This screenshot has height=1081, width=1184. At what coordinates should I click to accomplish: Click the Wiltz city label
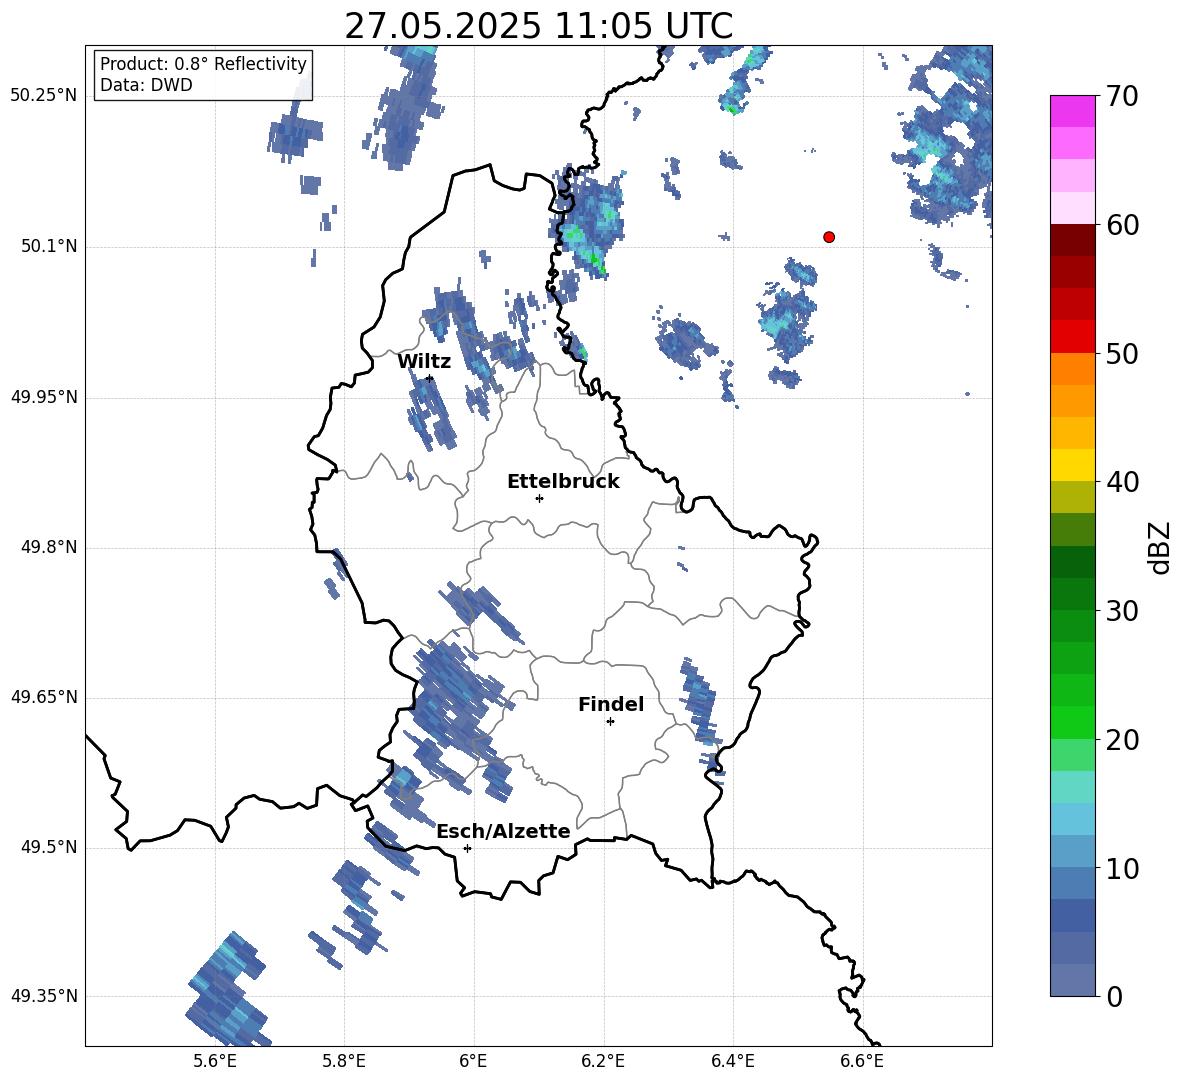(x=424, y=361)
